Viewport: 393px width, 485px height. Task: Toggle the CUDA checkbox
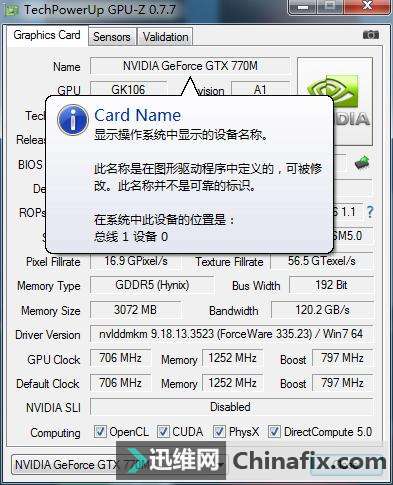point(163,432)
